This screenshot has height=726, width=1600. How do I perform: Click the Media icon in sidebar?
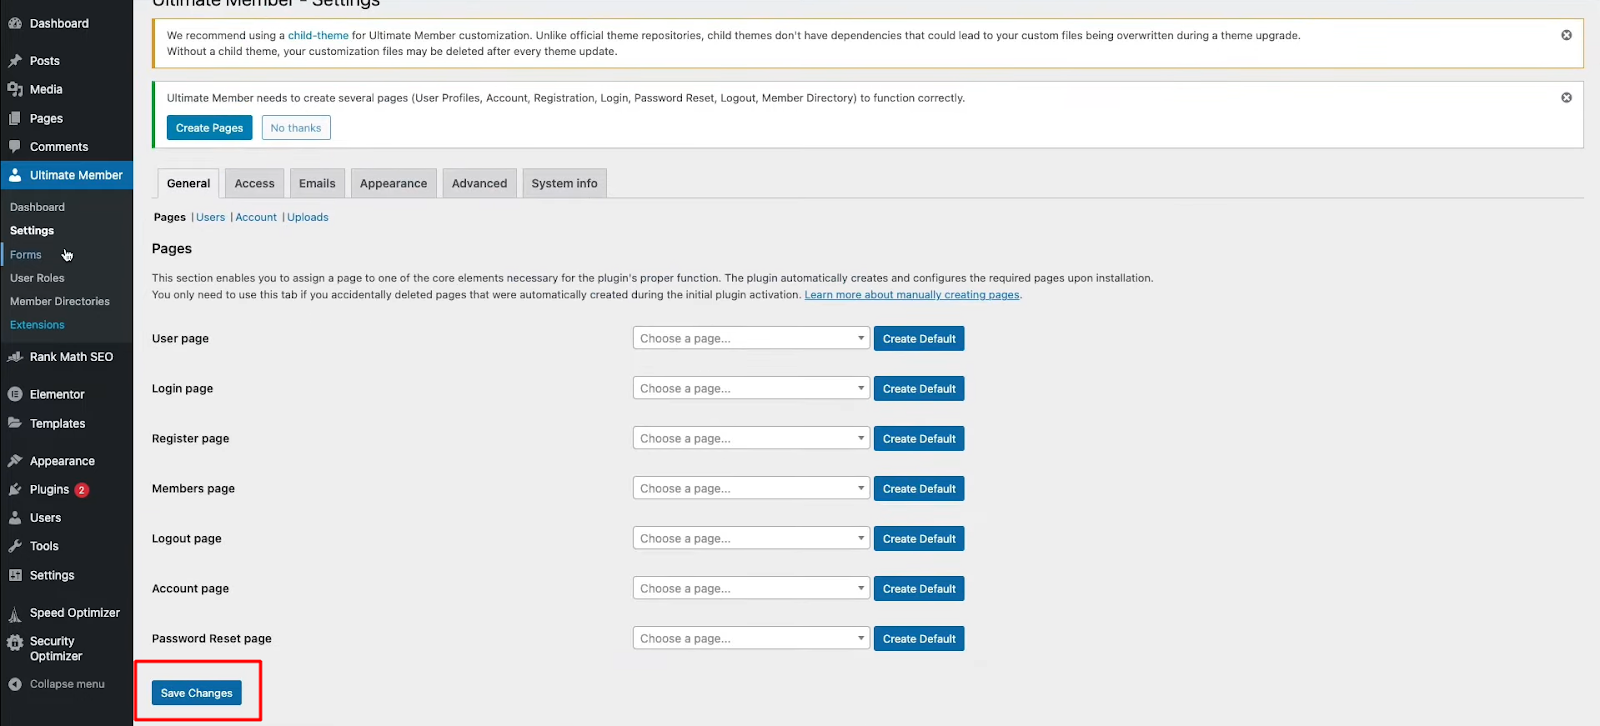15,90
